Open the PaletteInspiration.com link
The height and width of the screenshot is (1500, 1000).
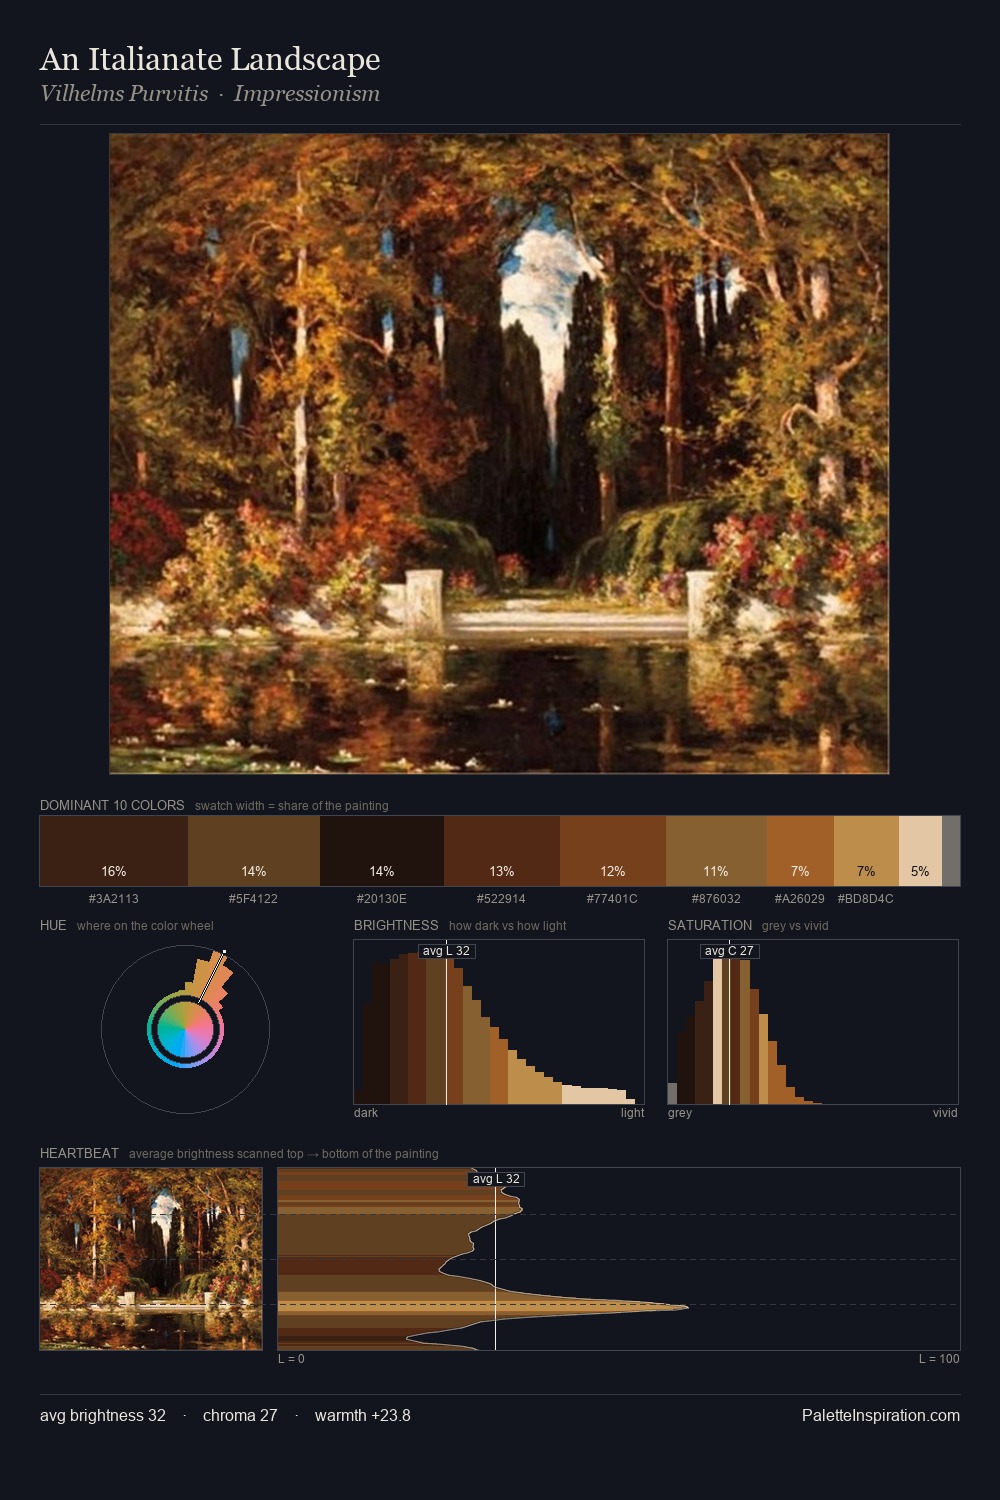tap(881, 1415)
